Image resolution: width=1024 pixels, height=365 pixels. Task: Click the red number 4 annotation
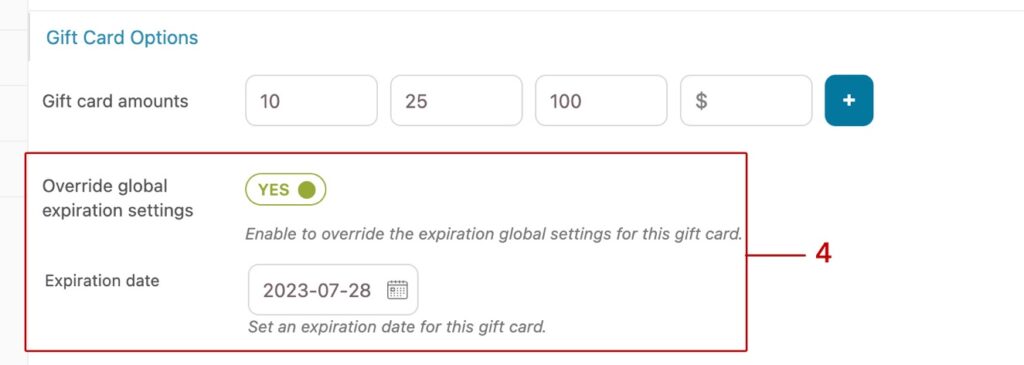pos(824,254)
